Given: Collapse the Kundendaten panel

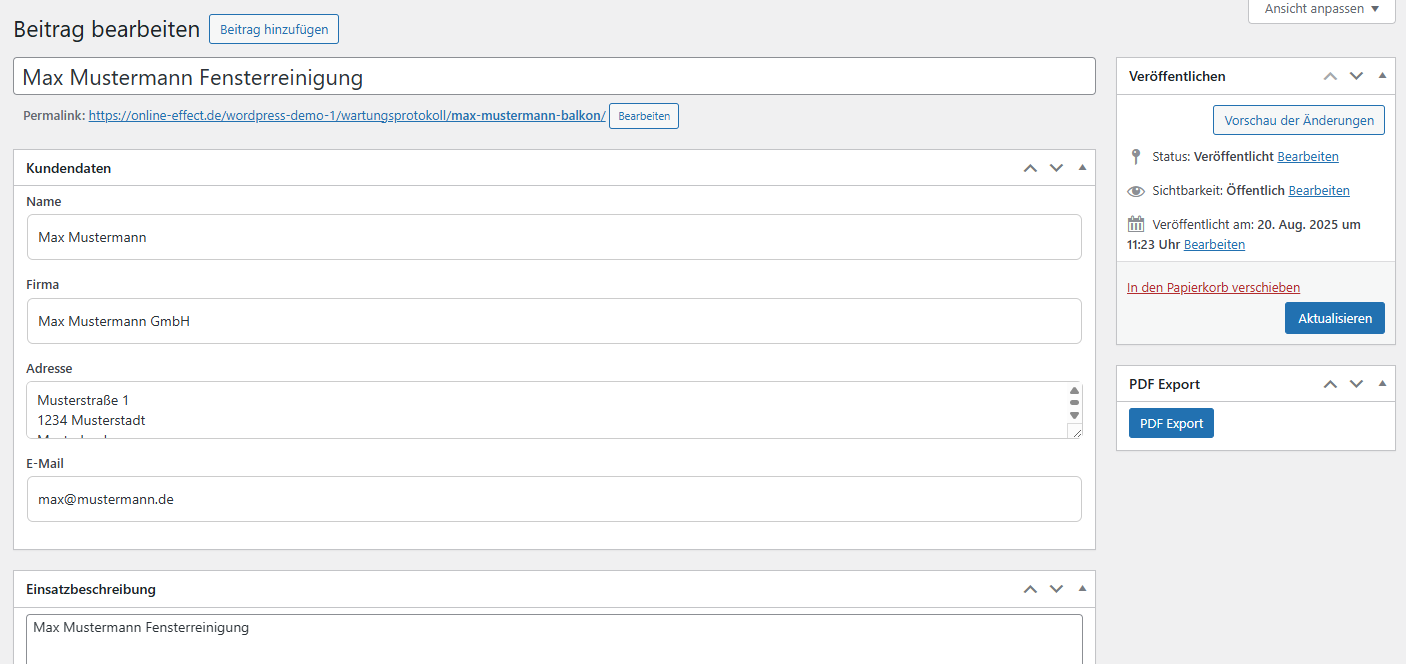Looking at the screenshot, I should coord(1082,168).
